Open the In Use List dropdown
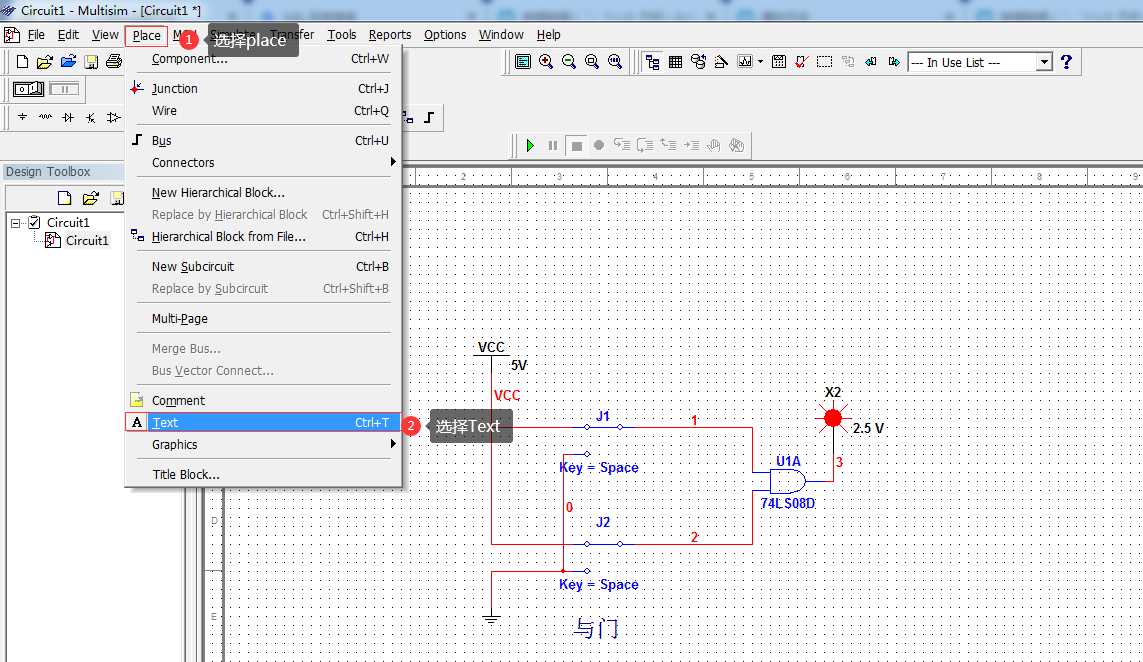The image size is (1143, 662). tap(1045, 62)
